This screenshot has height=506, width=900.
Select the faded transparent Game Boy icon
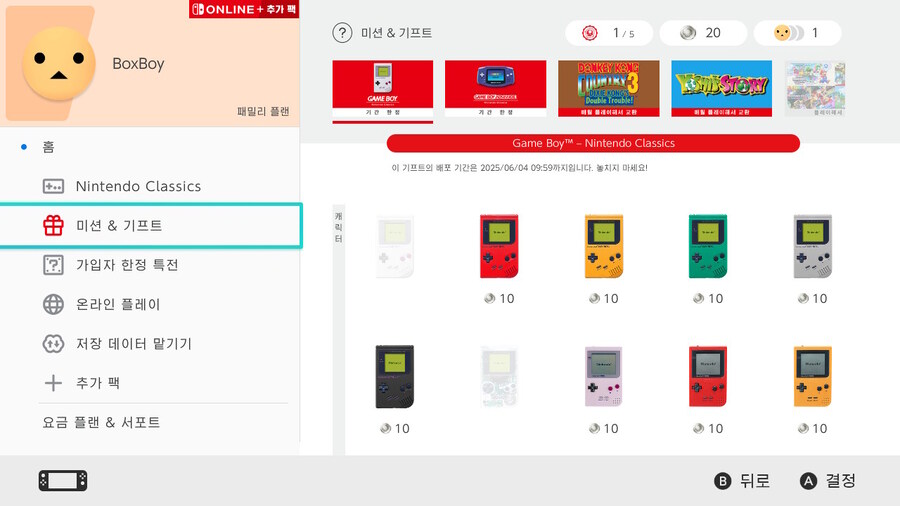coord(499,377)
